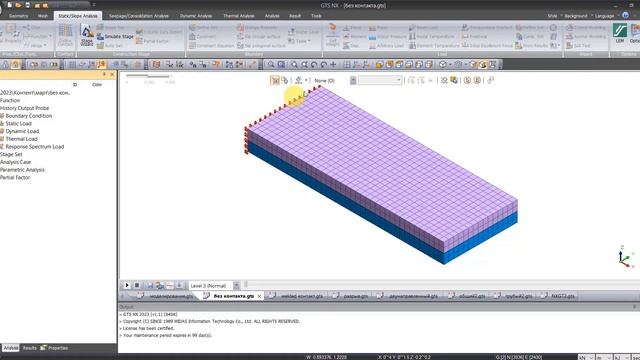The image size is (640, 360).
Task: Click Nodal Temperature in ribbon
Action: pos(431,36)
